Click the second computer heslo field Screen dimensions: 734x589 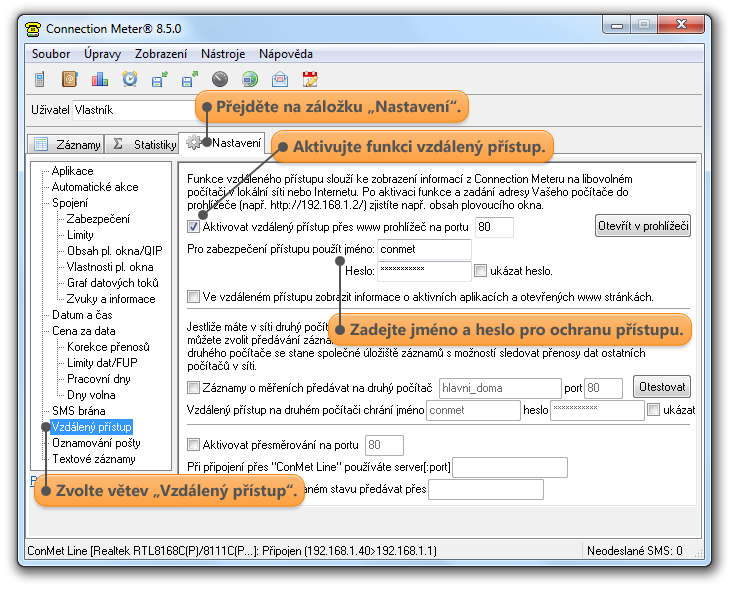click(x=597, y=410)
